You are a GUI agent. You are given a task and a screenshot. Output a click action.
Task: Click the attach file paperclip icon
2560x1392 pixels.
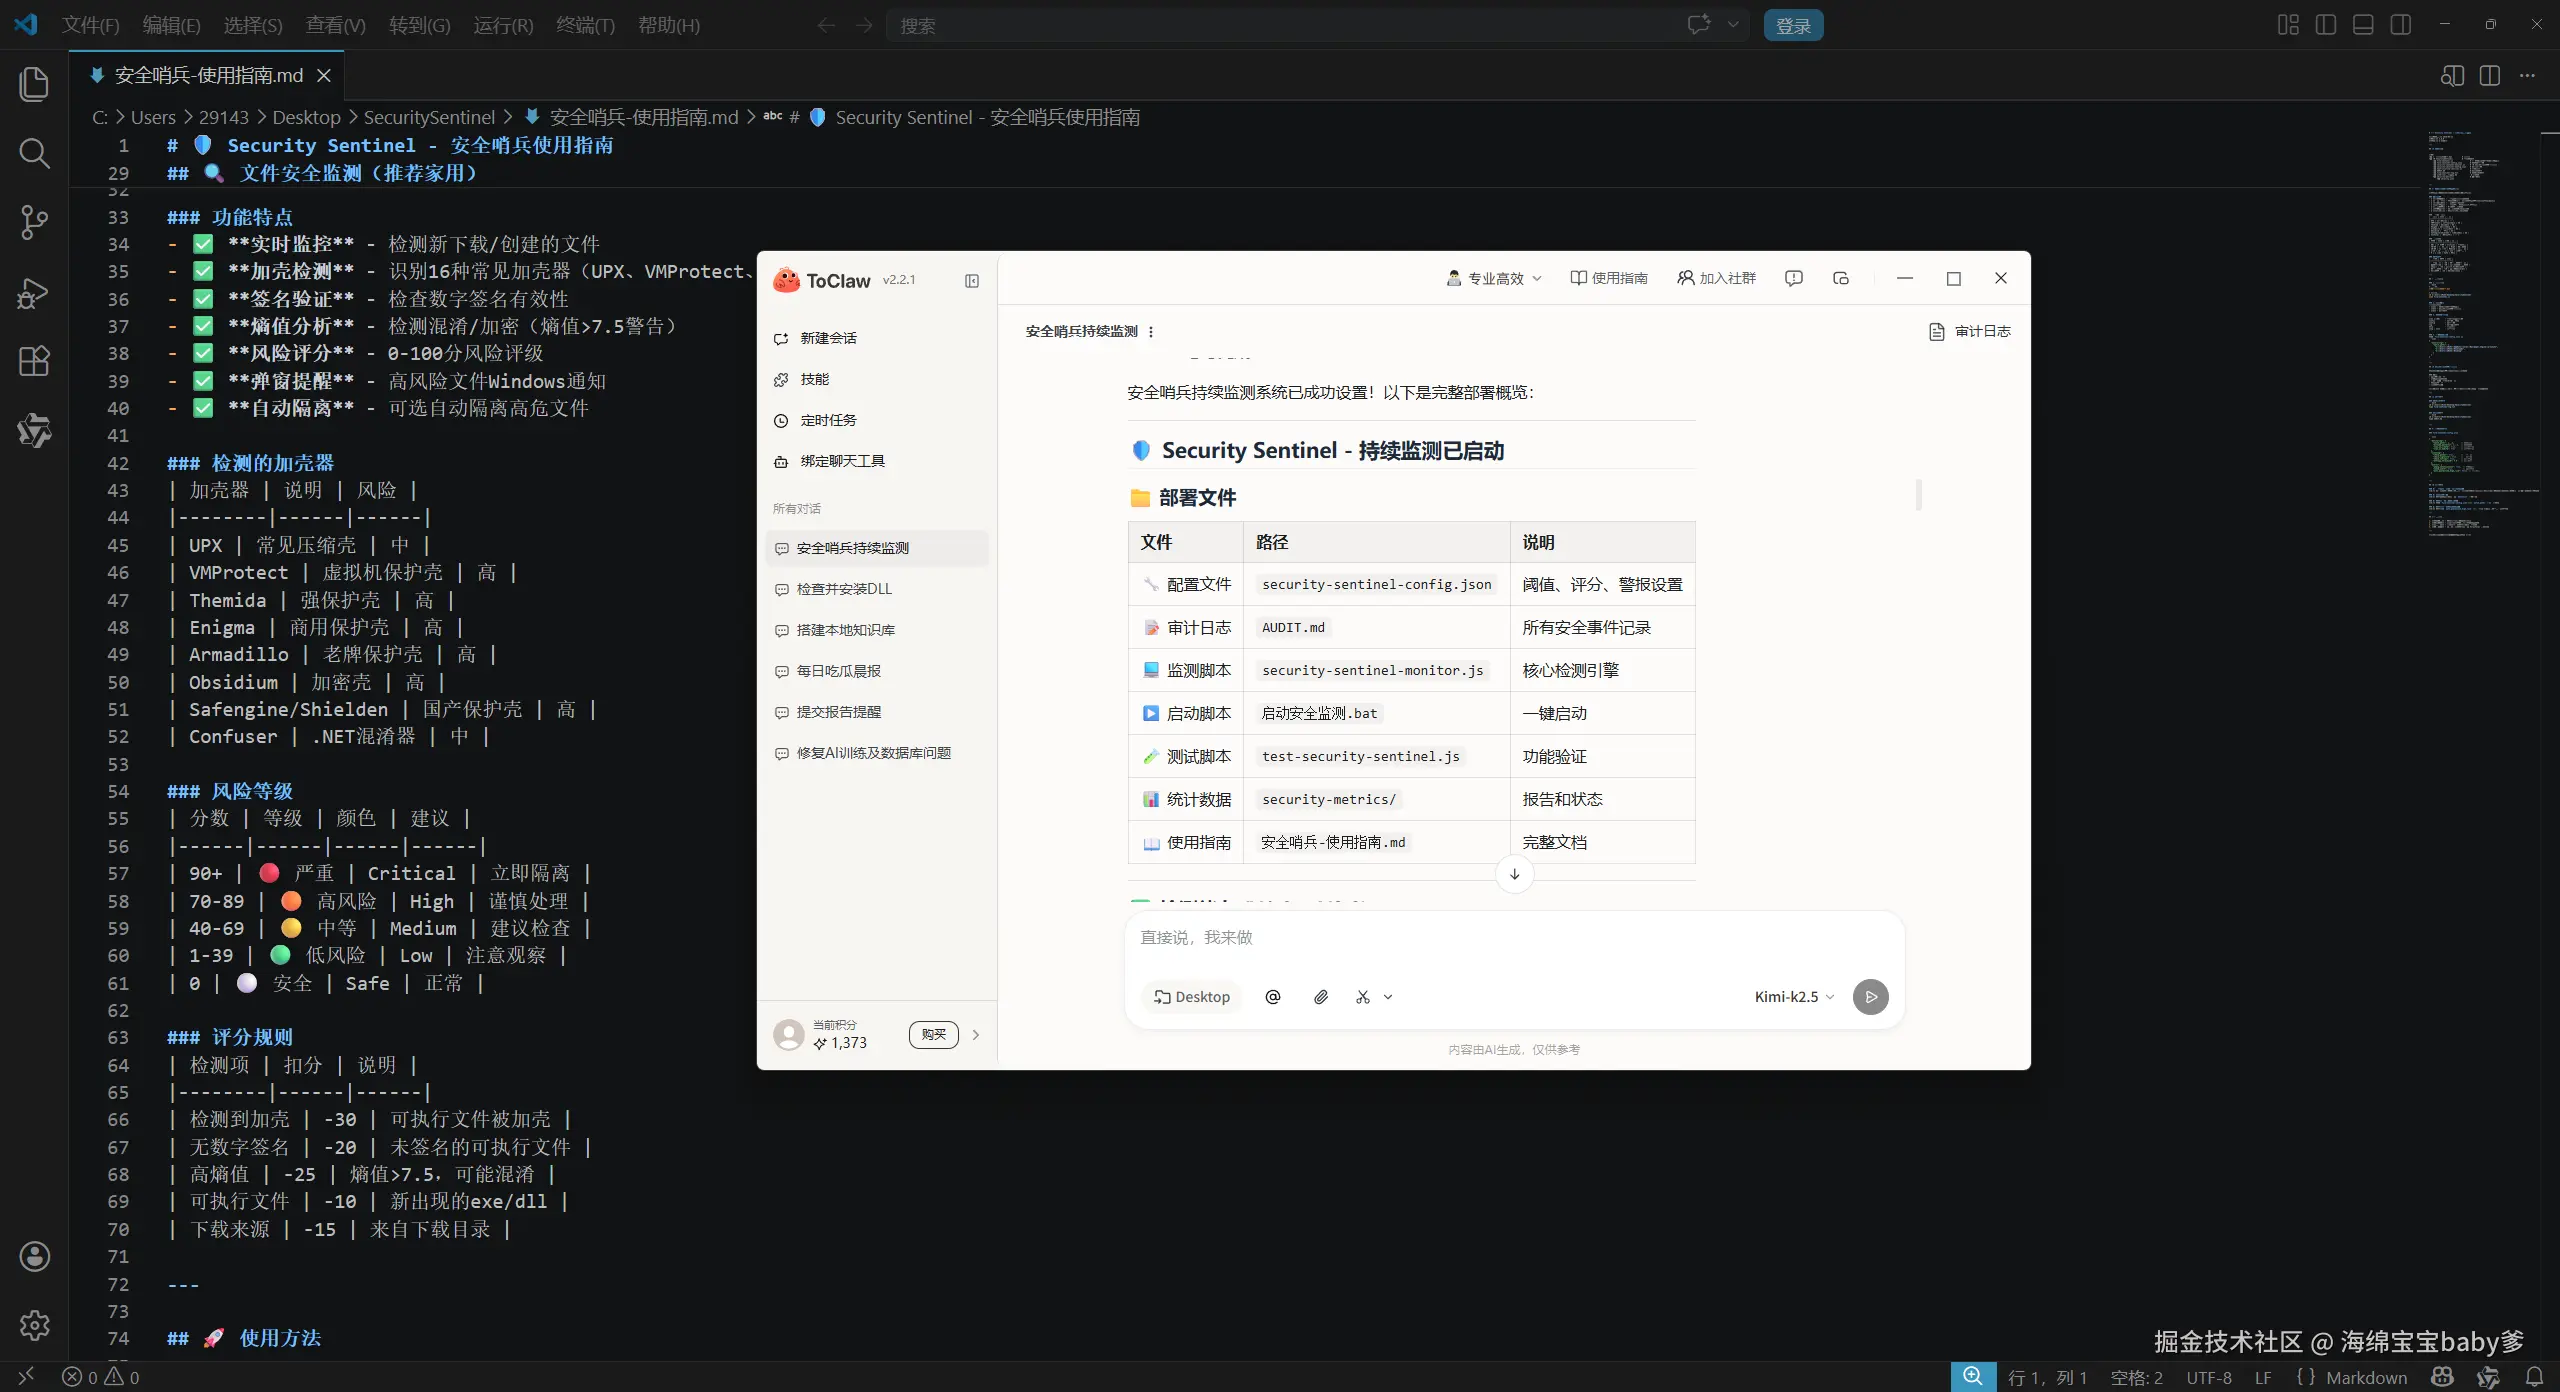tap(1321, 997)
